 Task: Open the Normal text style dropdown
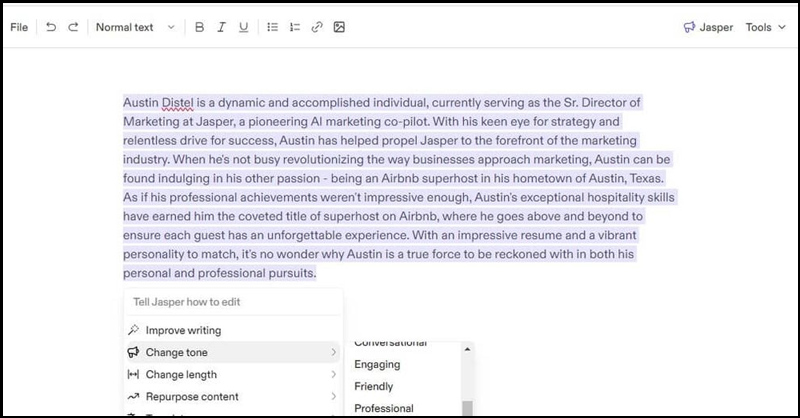(135, 27)
